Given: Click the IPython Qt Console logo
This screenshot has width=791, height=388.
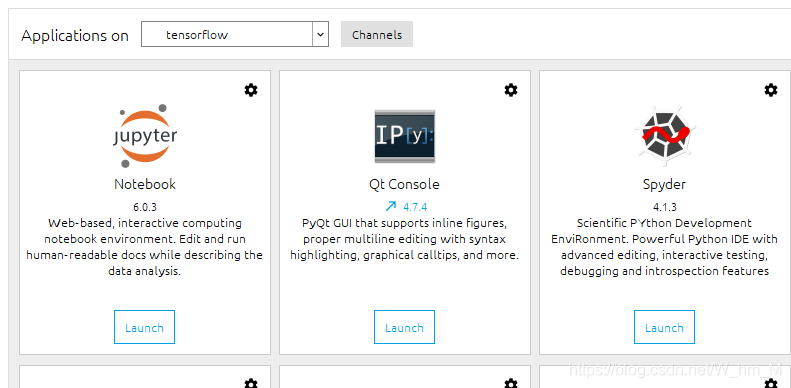Looking at the screenshot, I should click(x=405, y=136).
